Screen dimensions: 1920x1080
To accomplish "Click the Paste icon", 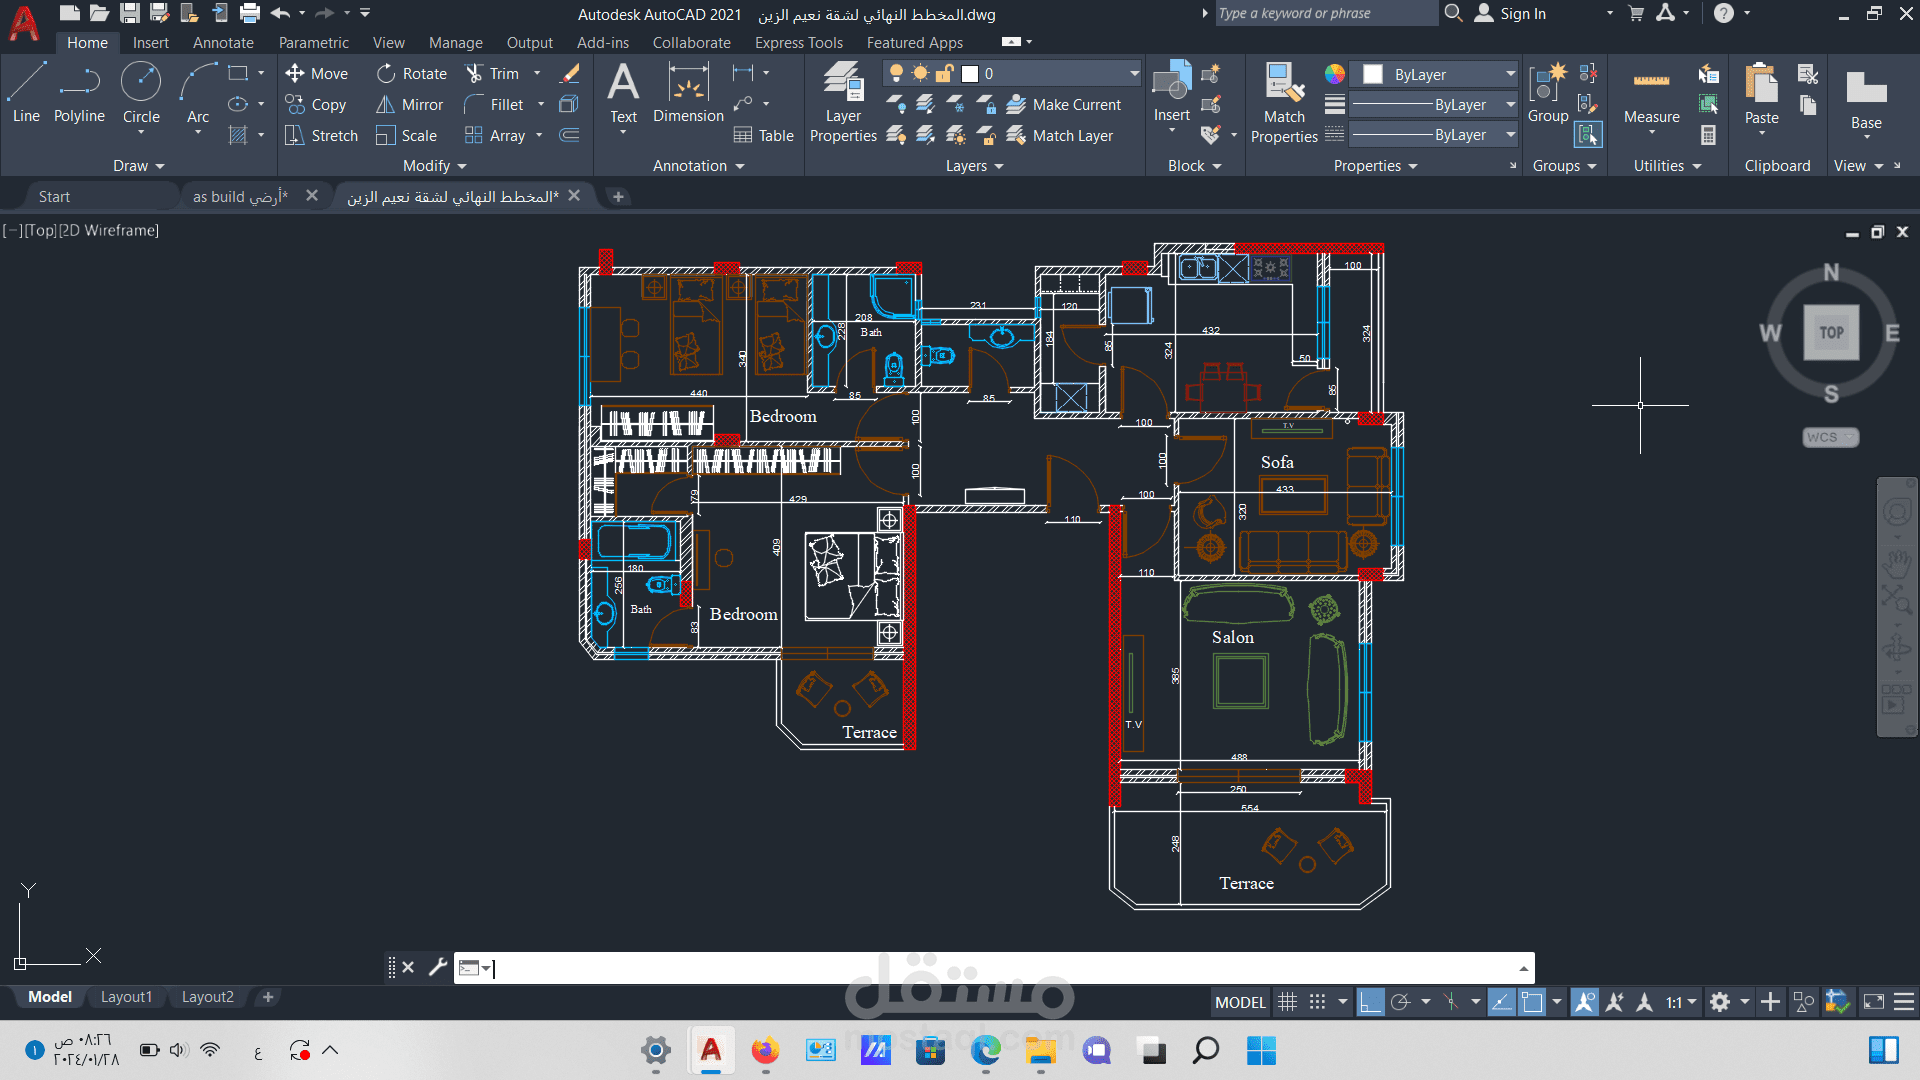I will (x=1761, y=92).
